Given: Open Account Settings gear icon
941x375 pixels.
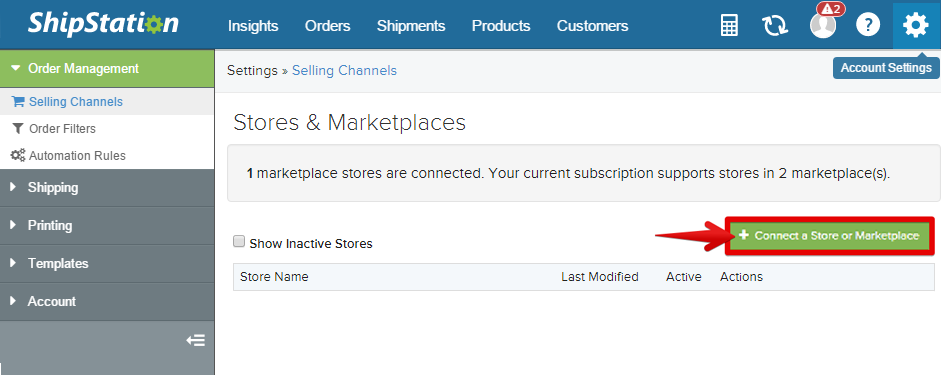Looking at the screenshot, I should point(916,25).
